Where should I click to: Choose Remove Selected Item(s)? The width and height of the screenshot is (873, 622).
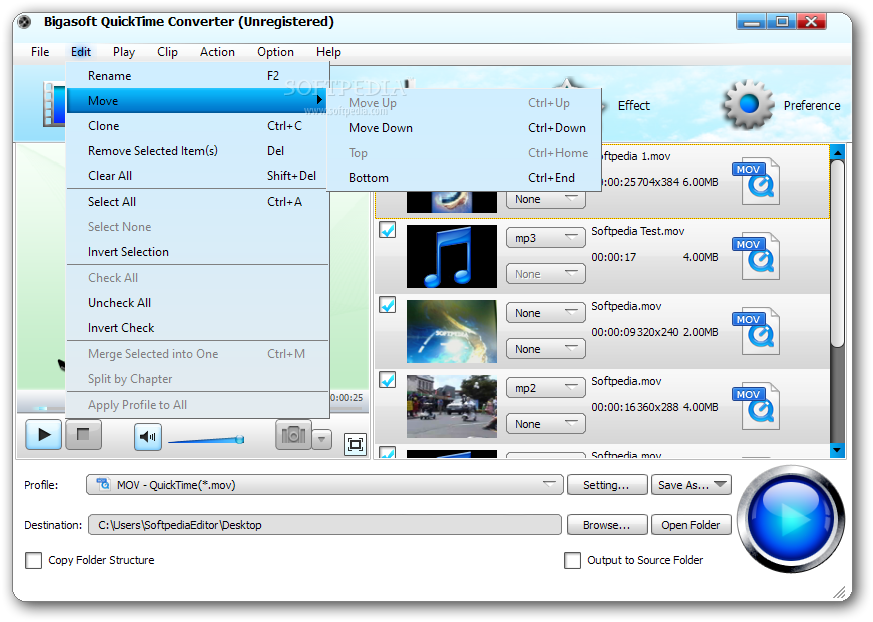(x=198, y=151)
